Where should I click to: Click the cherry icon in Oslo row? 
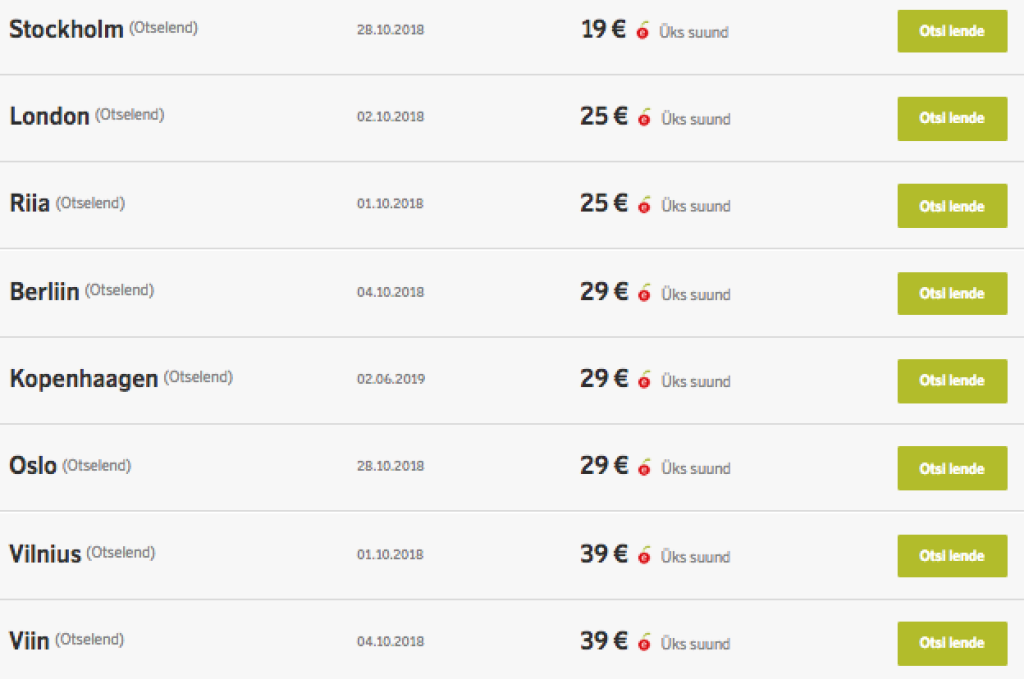[644, 468]
